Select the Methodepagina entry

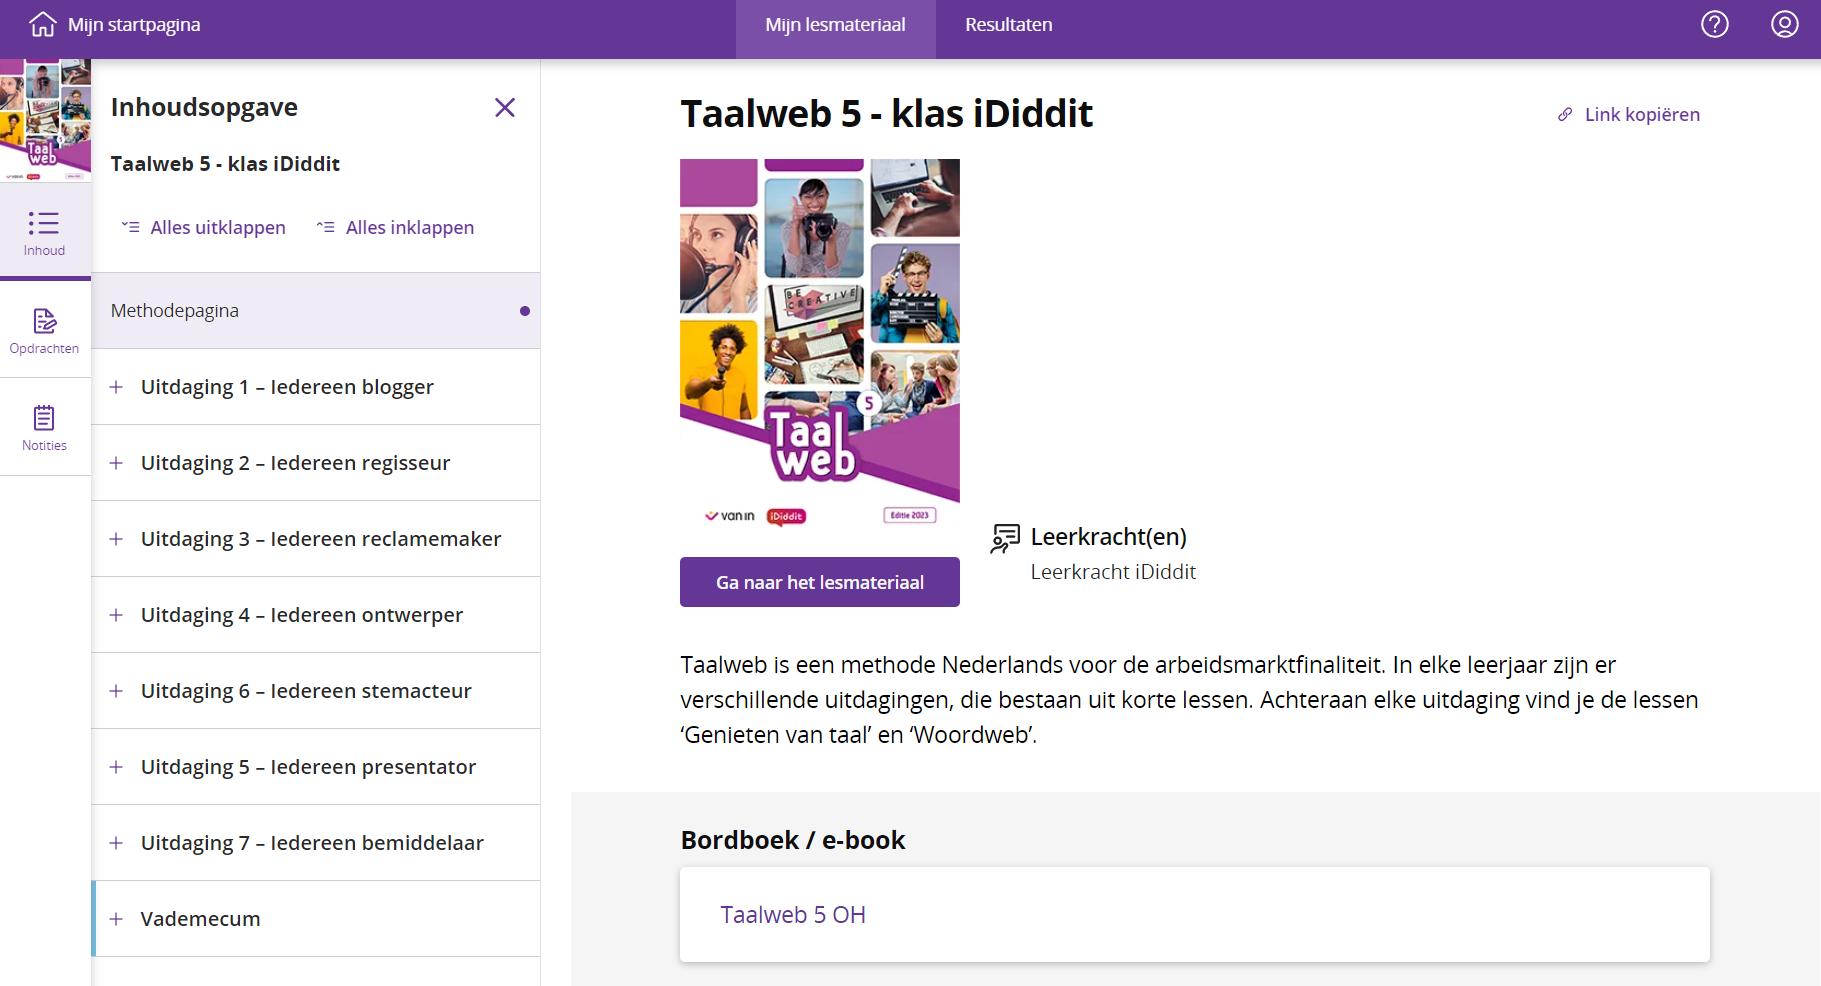coord(316,311)
